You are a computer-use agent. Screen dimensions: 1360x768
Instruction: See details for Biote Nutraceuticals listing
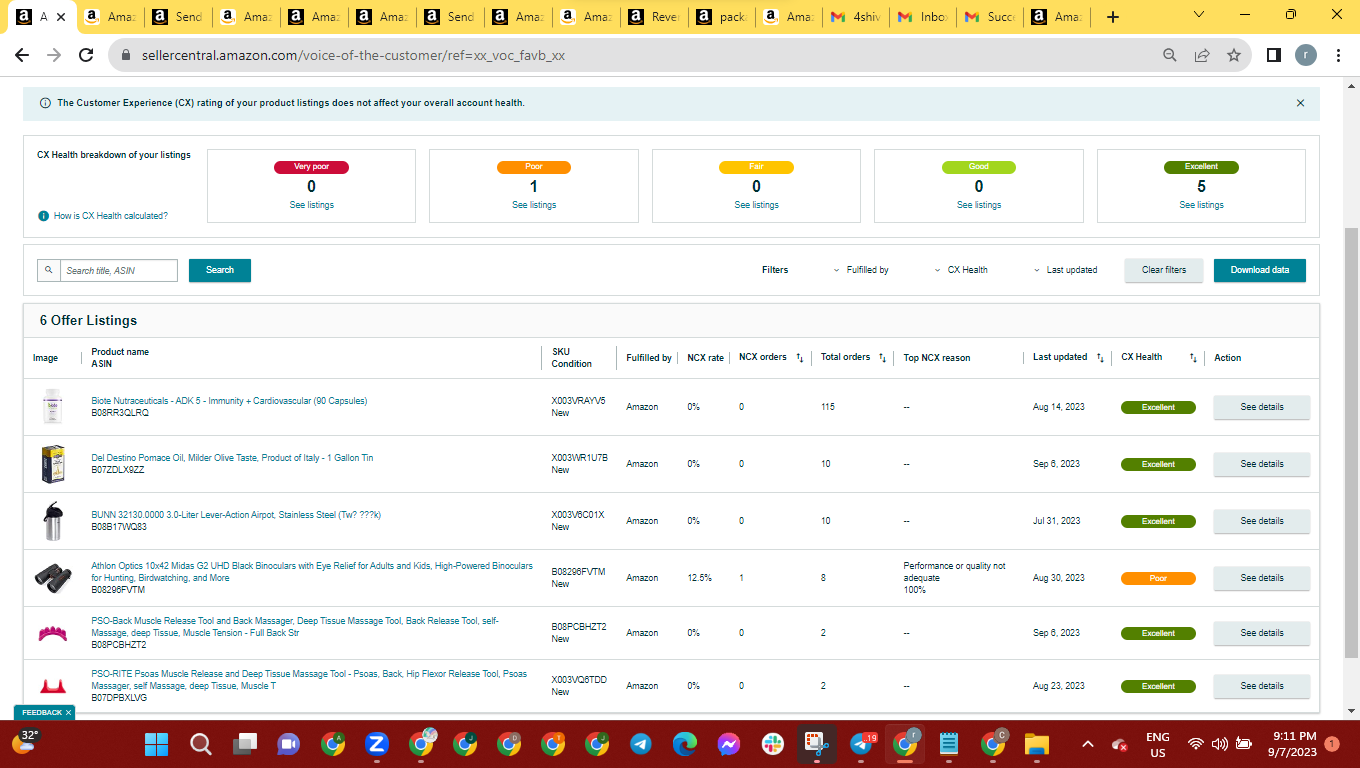click(1262, 407)
